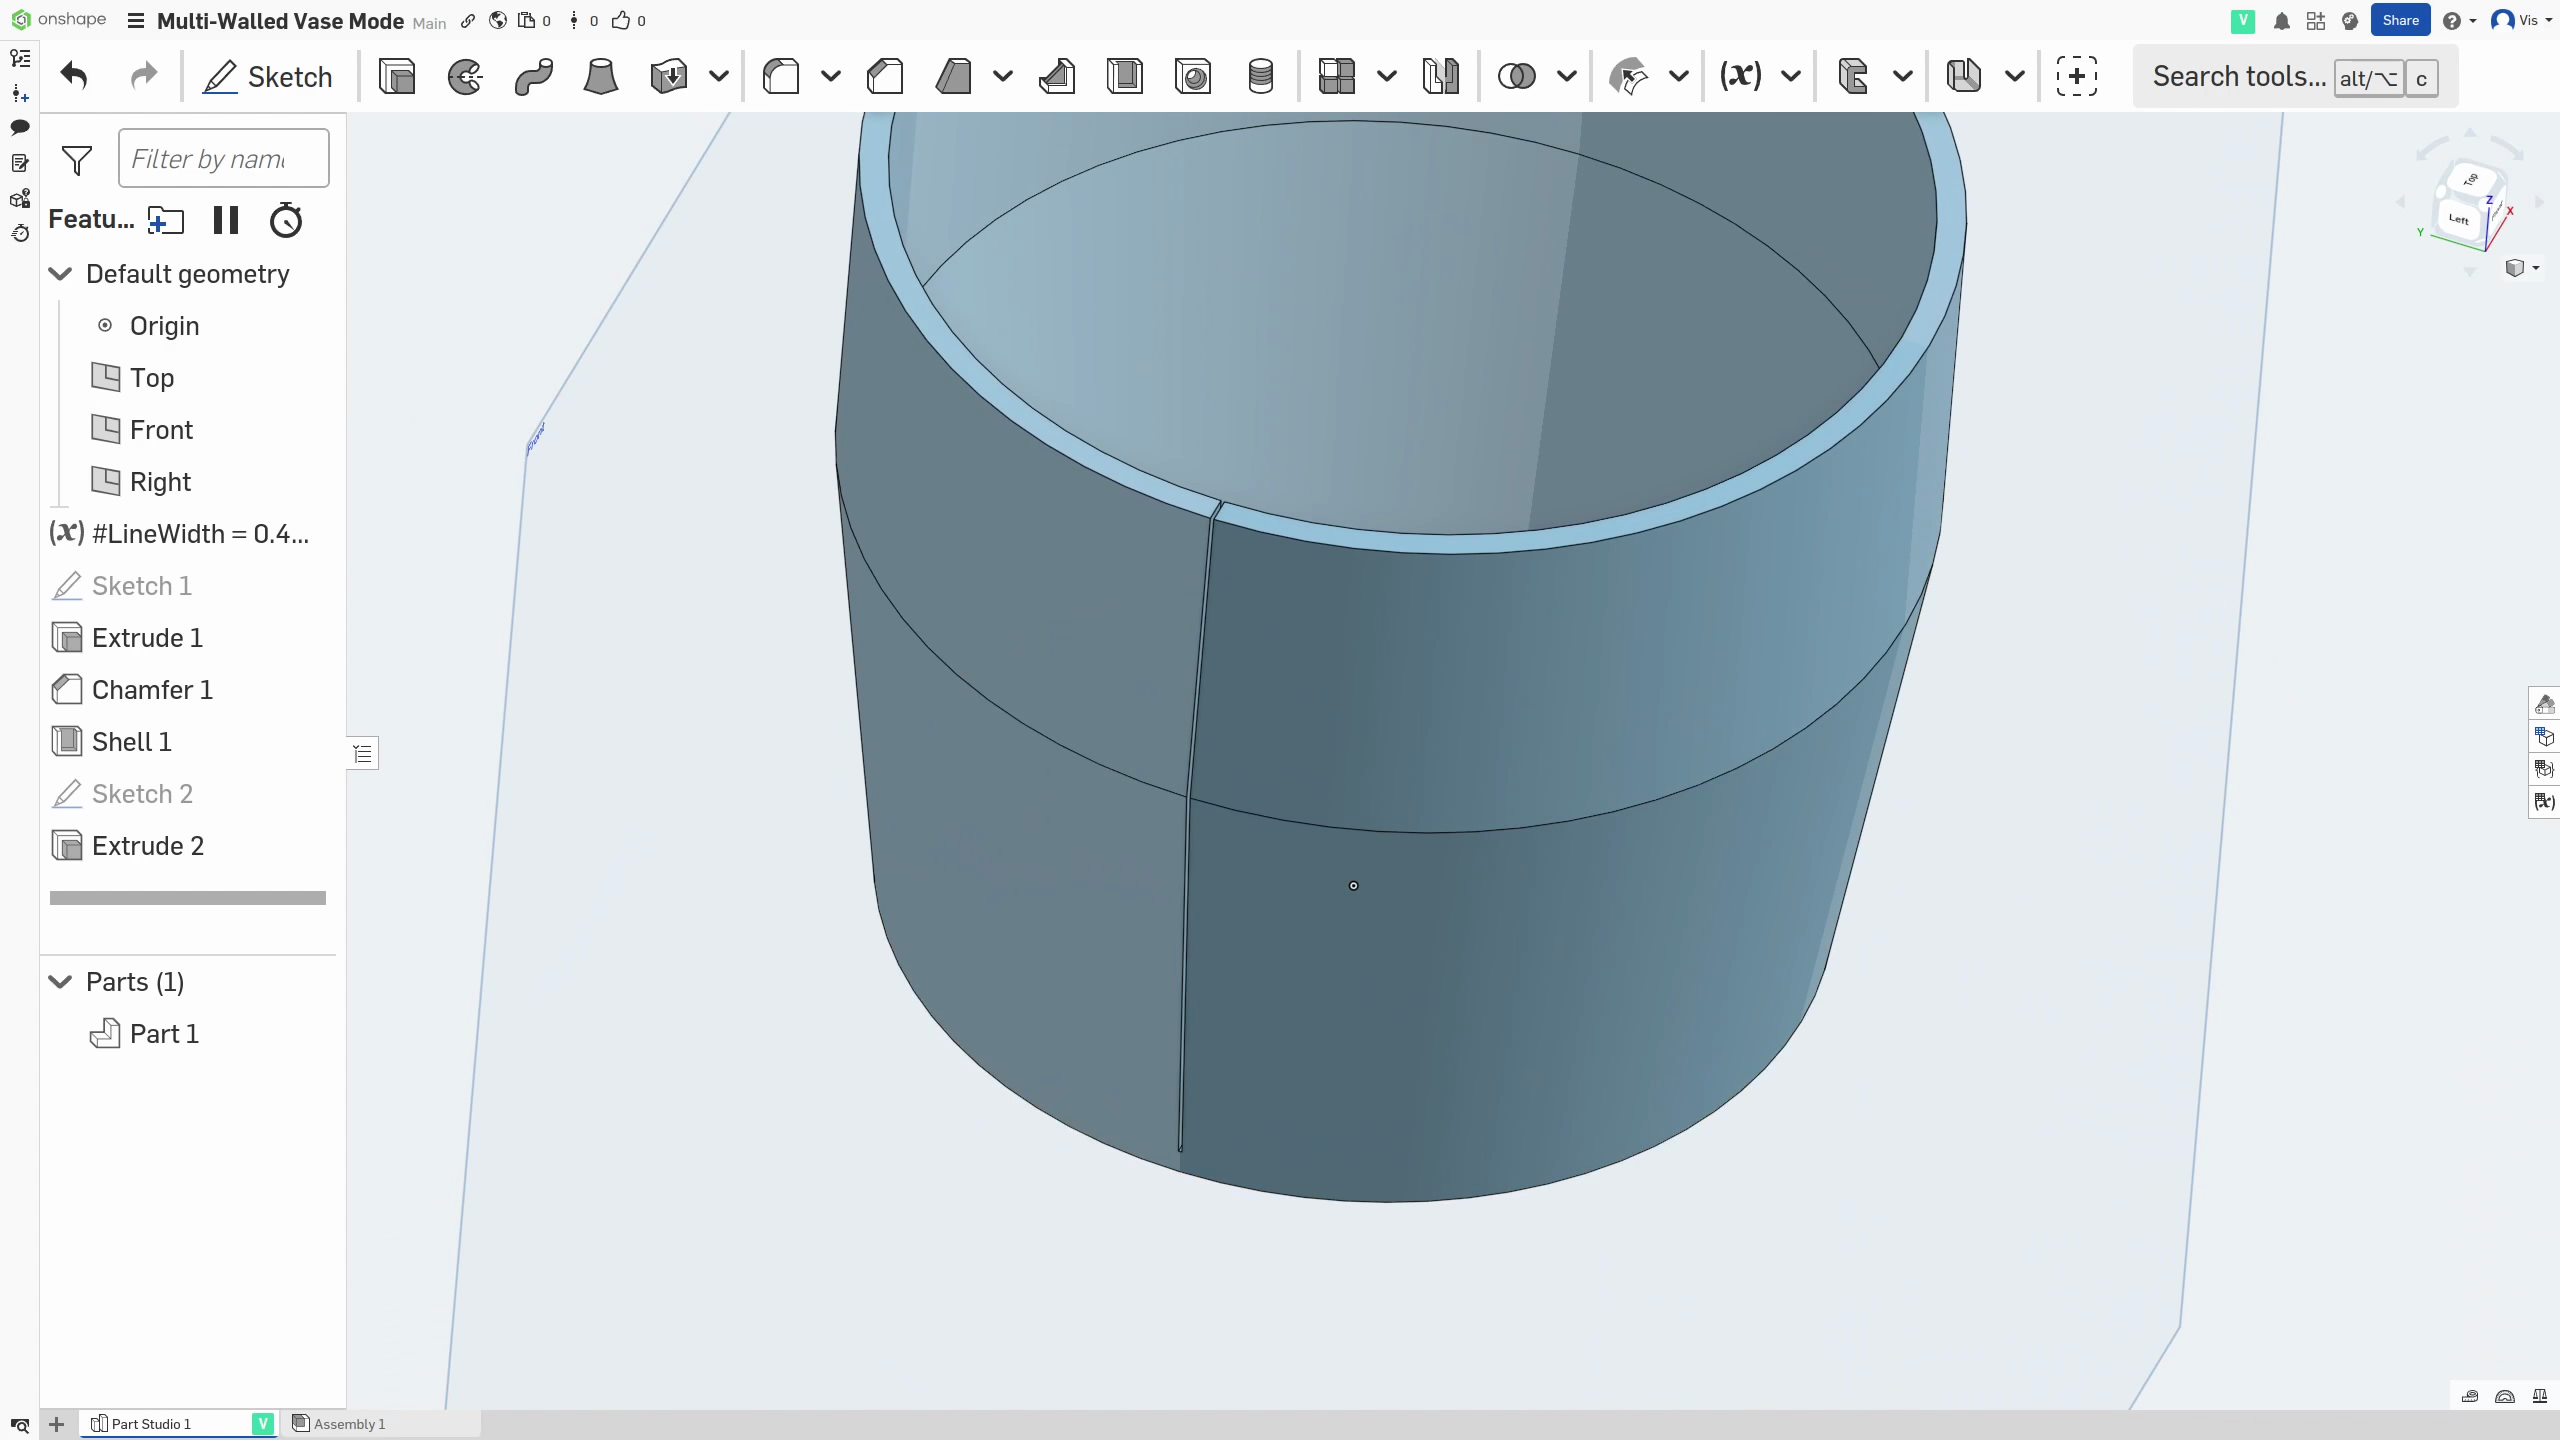The width and height of the screenshot is (2560, 1440).
Task: Select the Extrude tool in toolbar
Action: pos(397,76)
